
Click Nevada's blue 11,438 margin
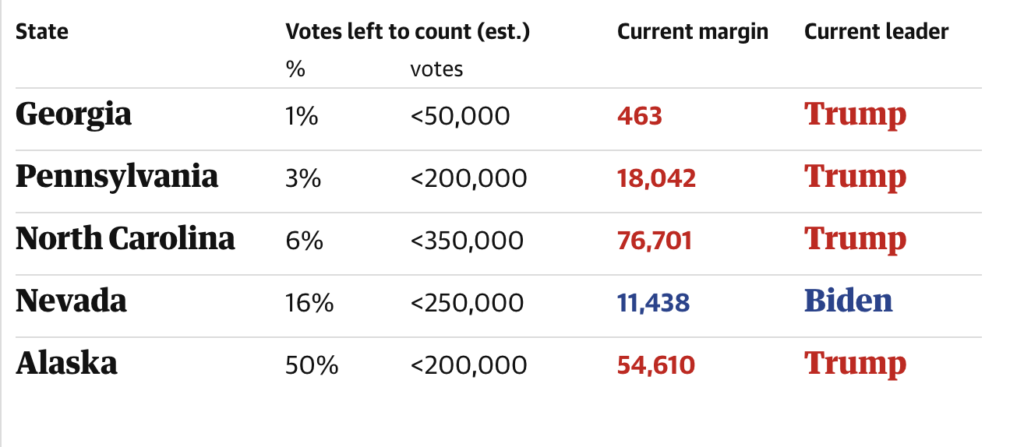655,302
